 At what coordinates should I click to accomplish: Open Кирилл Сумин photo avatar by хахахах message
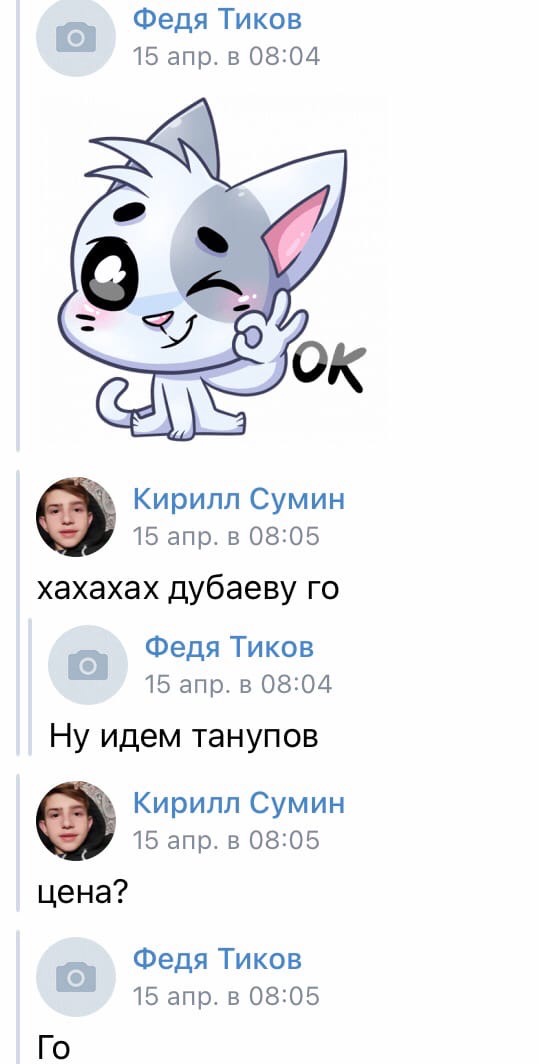[x=75, y=516]
